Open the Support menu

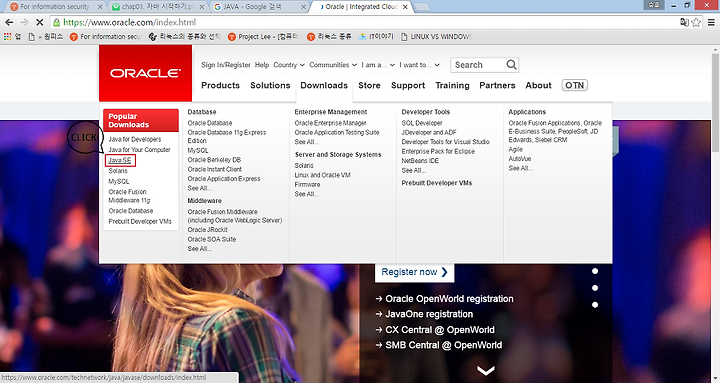[x=408, y=85]
